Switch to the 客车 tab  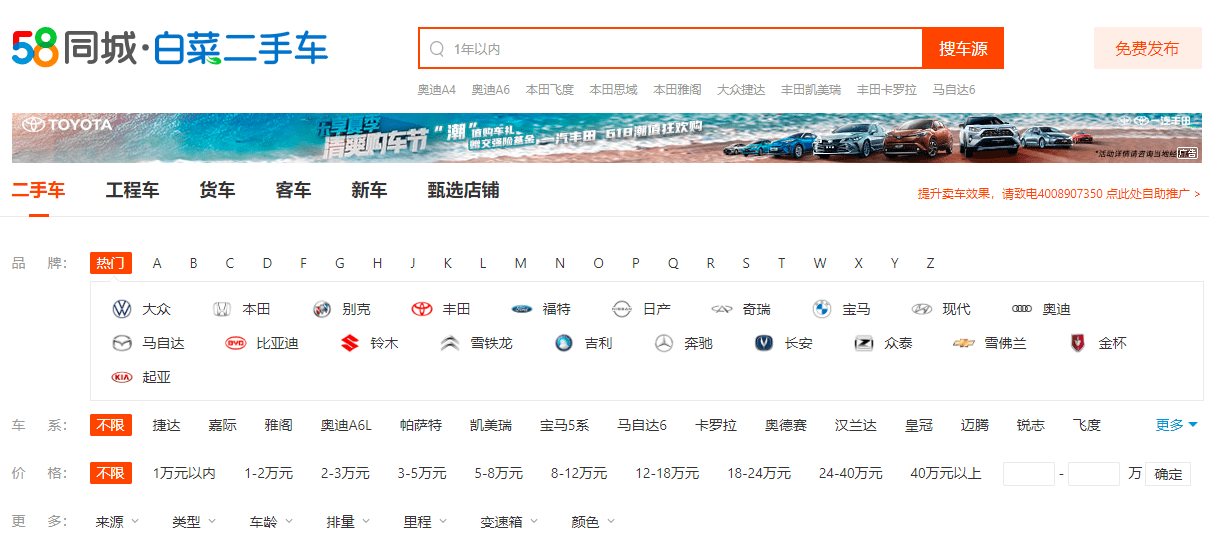[x=293, y=190]
